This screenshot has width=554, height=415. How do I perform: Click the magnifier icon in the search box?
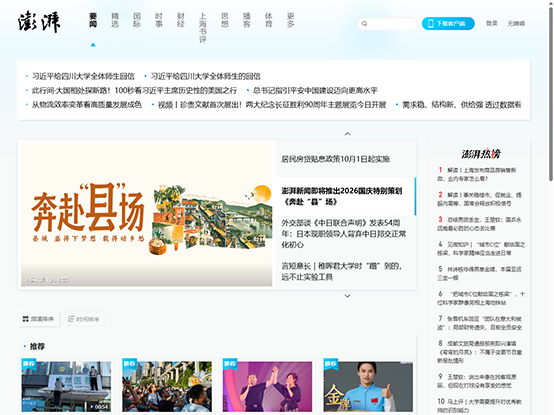tap(365, 24)
